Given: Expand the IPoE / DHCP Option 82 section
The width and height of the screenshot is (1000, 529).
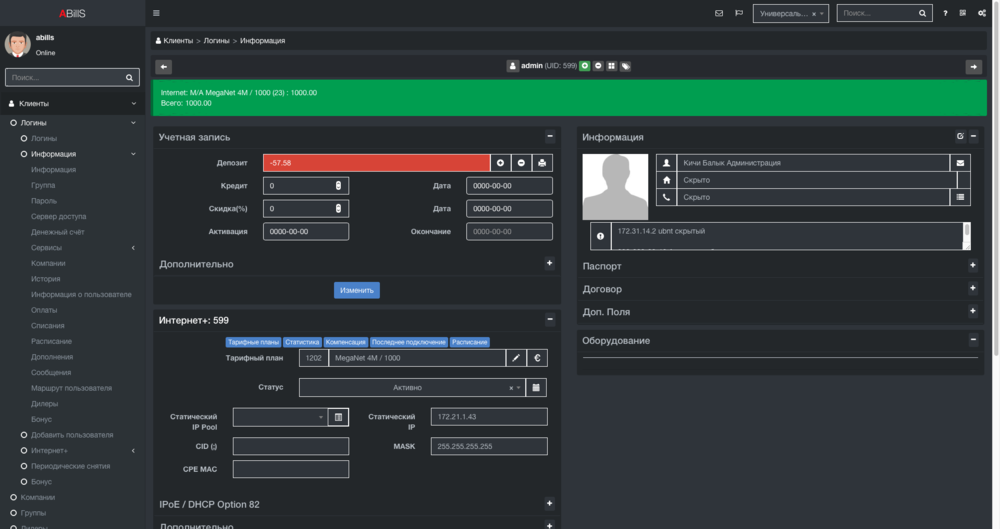Looking at the screenshot, I should (x=549, y=504).
